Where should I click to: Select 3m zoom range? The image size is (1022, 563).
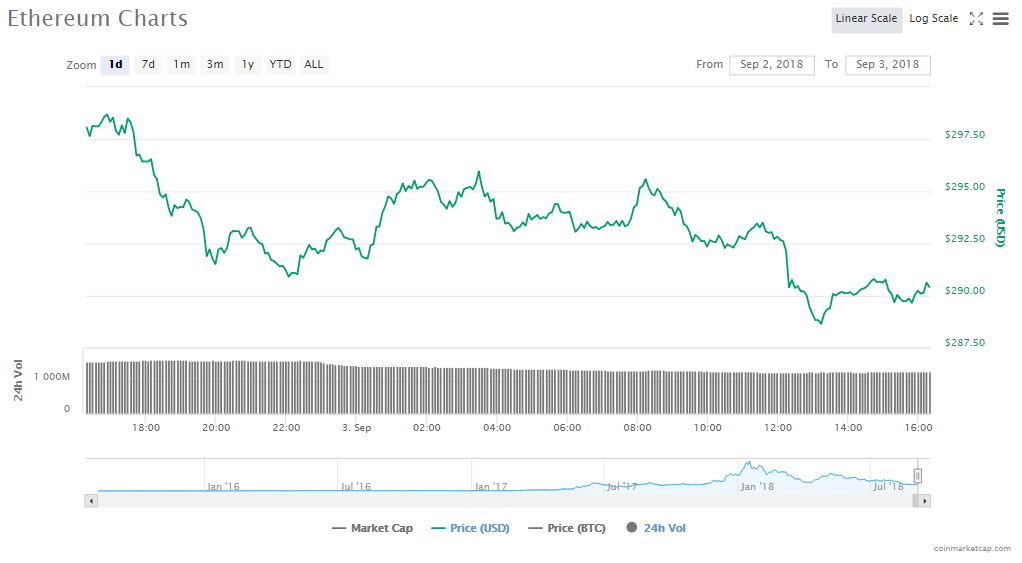pos(215,65)
